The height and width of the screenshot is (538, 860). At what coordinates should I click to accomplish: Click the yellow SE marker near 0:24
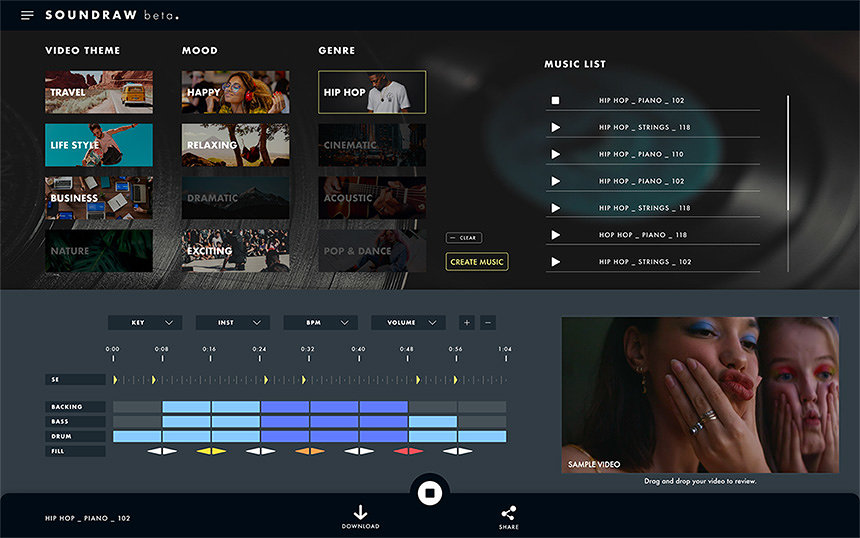click(266, 380)
